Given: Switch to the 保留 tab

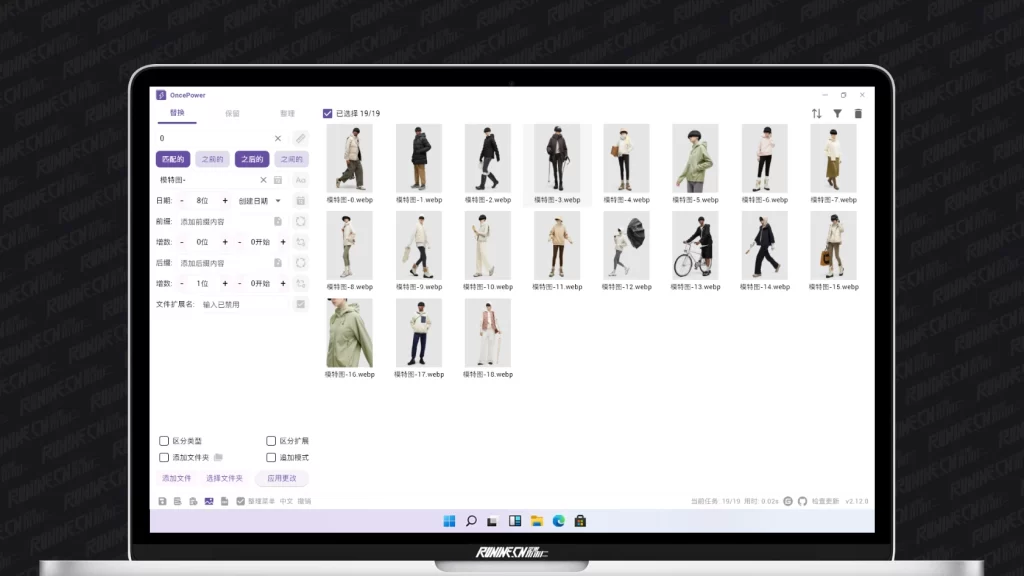Looking at the screenshot, I should click(x=232, y=114).
